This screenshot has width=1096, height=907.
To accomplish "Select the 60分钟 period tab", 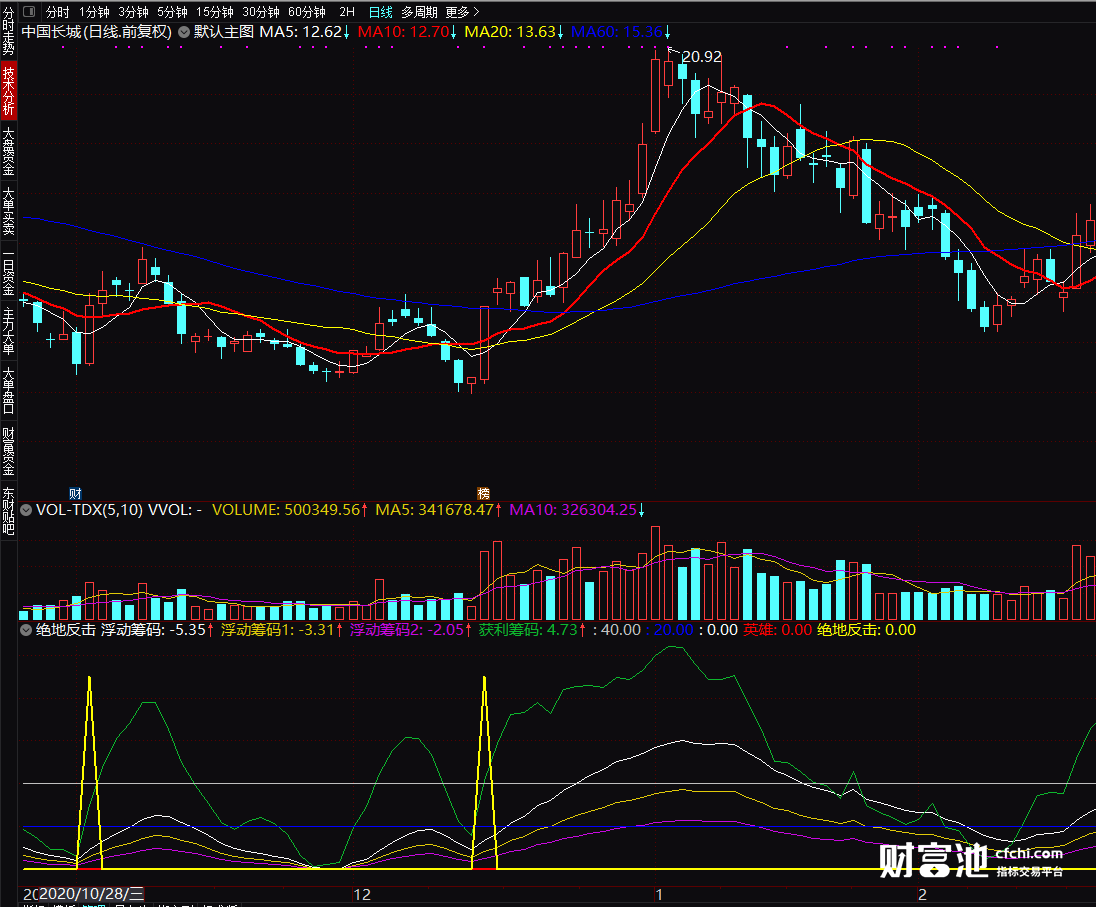I will (307, 12).
